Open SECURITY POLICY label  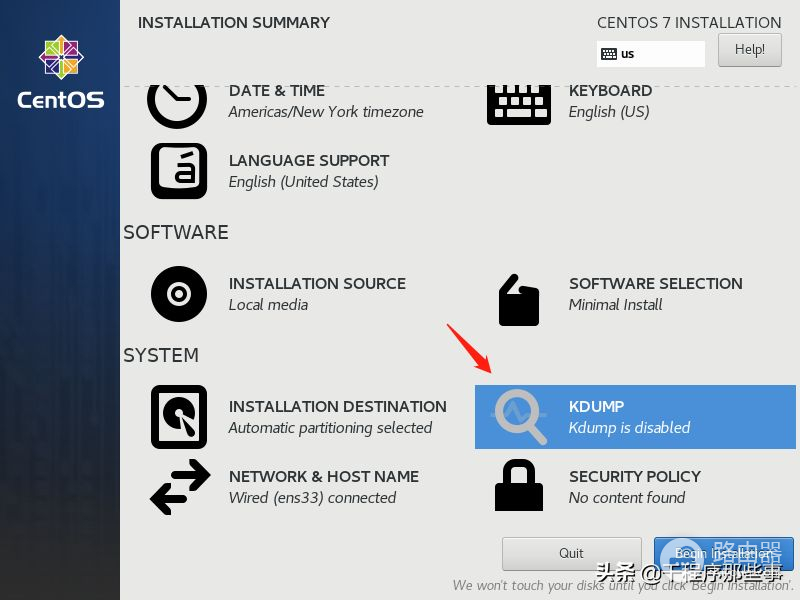coord(635,477)
